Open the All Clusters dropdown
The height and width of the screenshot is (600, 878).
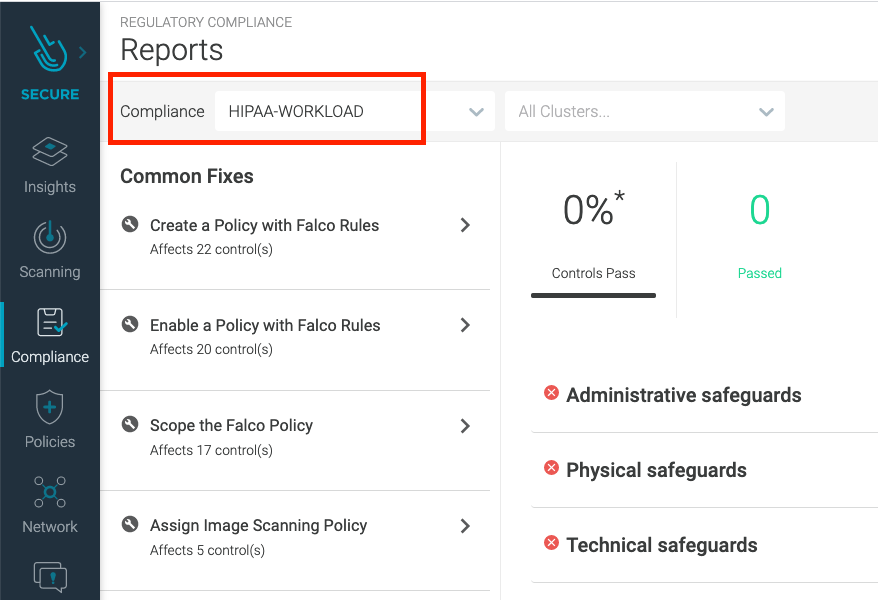644,111
